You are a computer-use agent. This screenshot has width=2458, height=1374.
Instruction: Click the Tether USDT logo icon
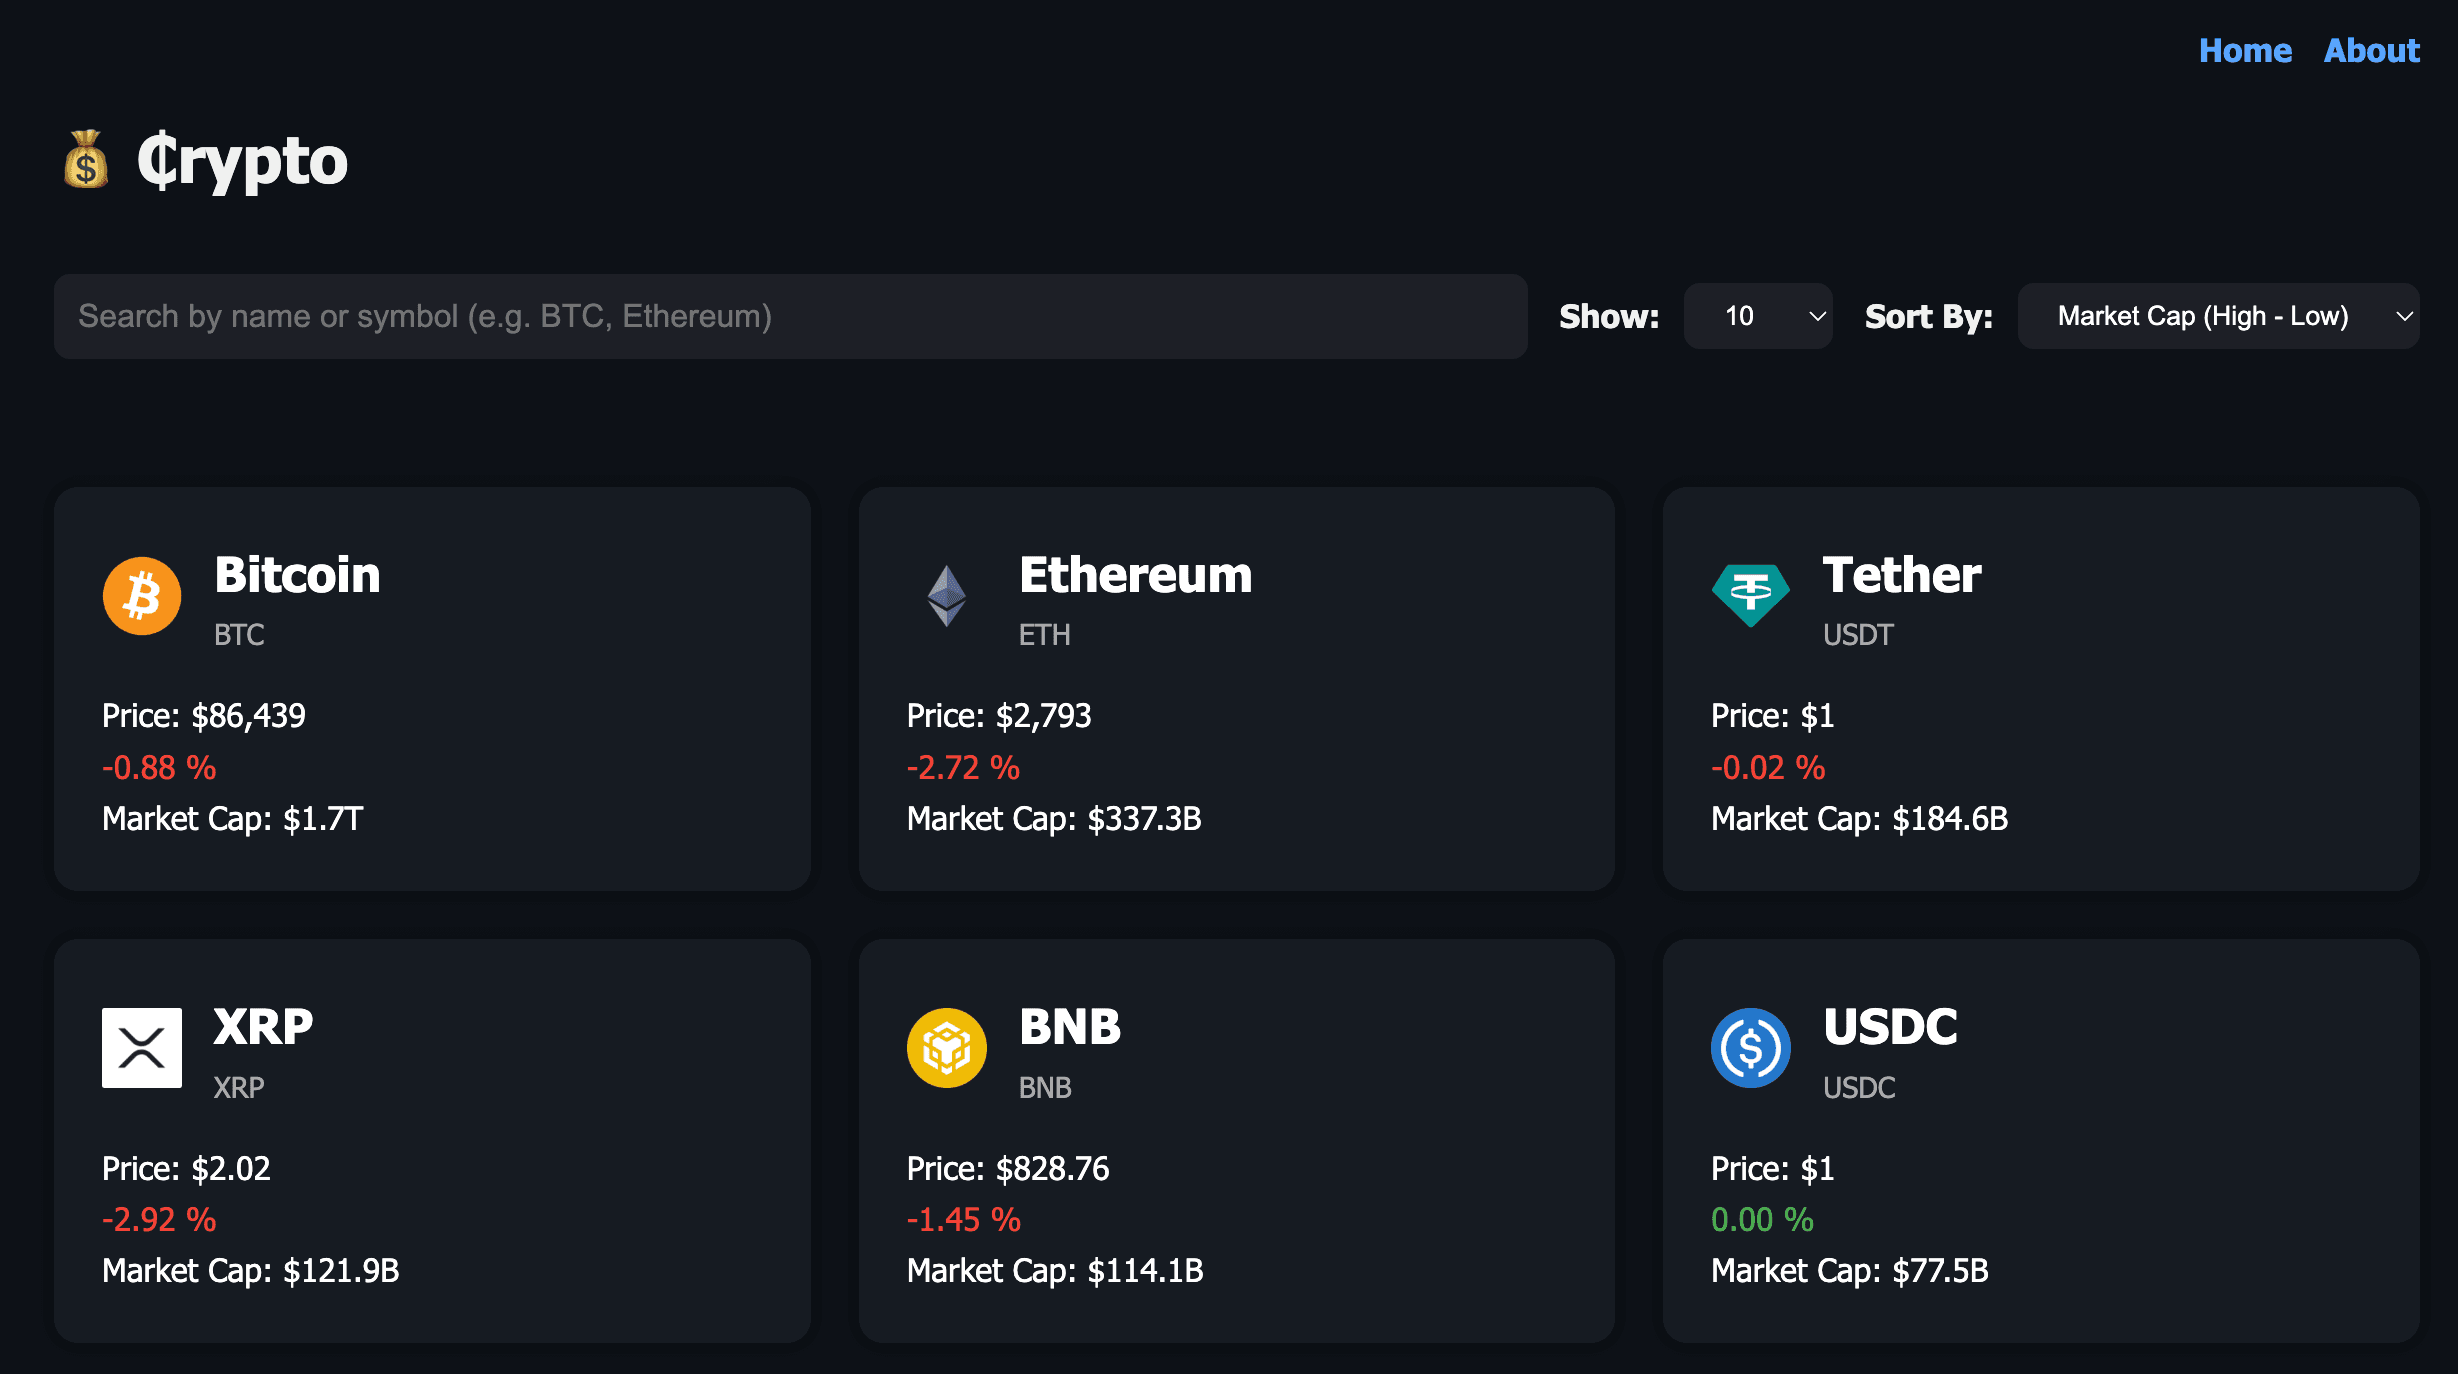point(1752,596)
